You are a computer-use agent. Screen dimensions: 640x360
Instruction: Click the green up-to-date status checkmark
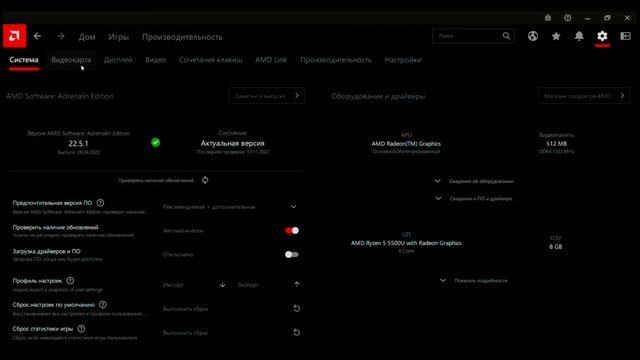point(156,142)
